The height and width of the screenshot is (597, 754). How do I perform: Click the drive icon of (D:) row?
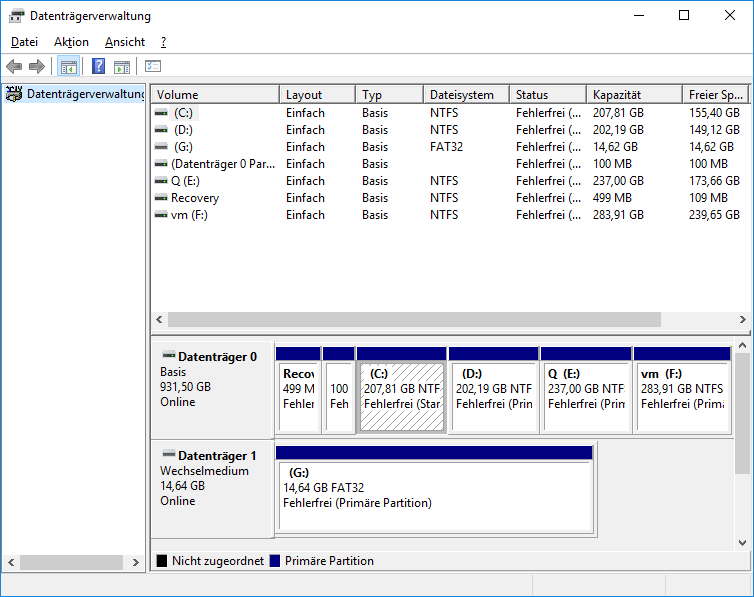161,130
